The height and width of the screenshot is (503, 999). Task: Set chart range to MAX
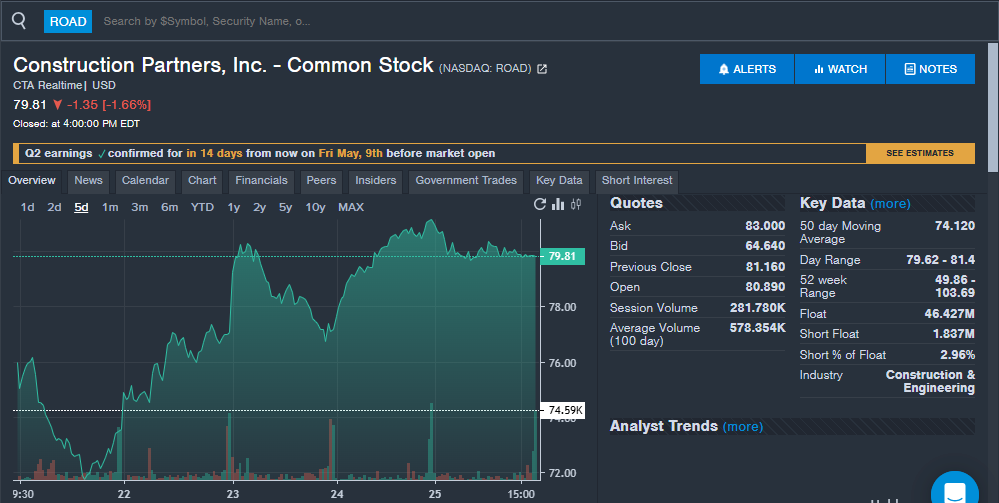click(x=351, y=207)
